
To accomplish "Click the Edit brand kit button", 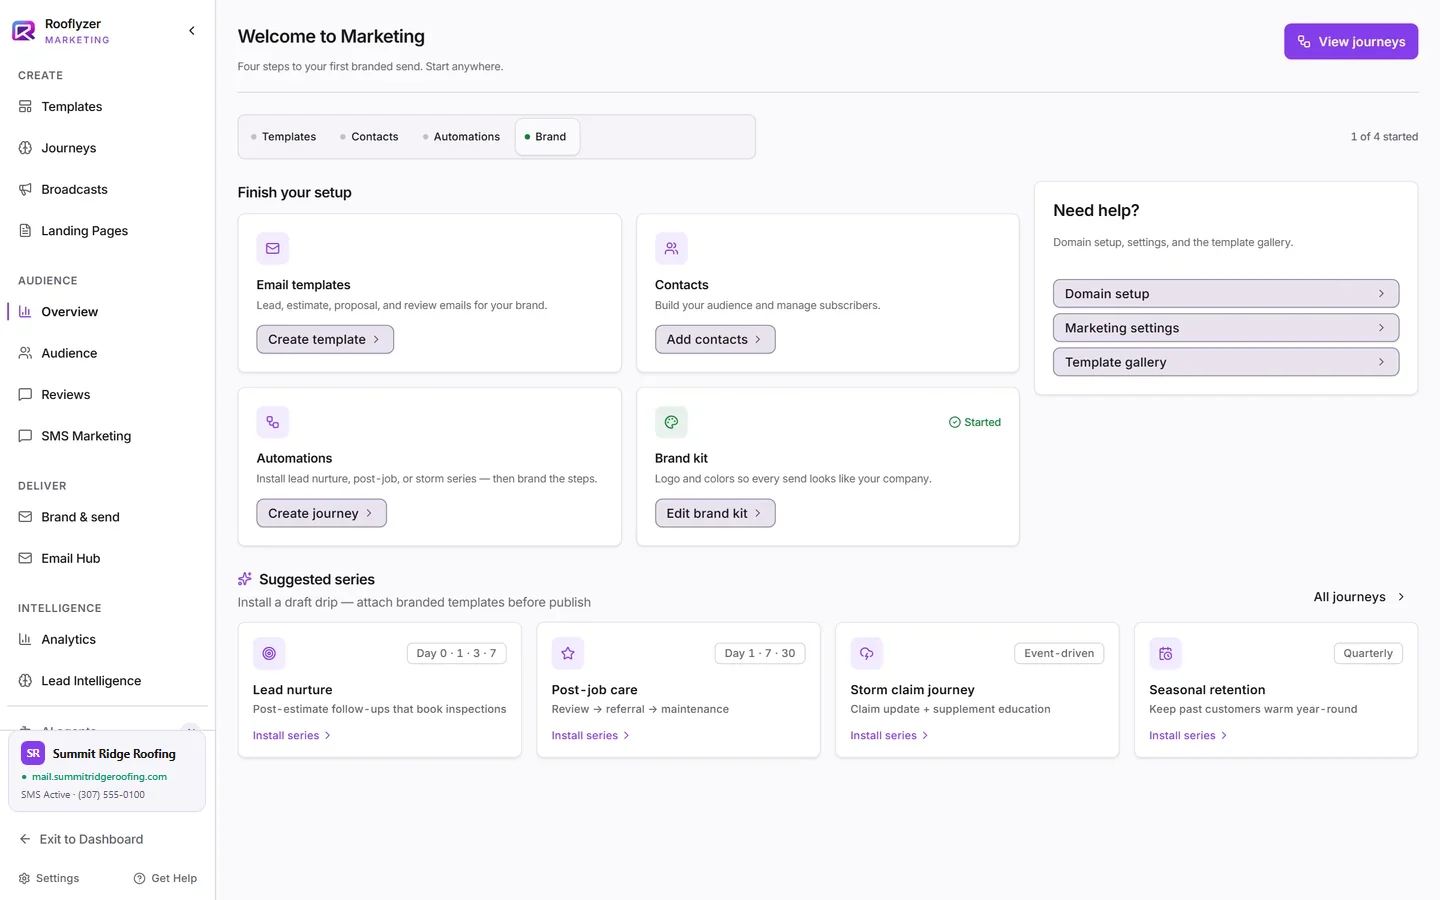I will (x=715, y=513).
